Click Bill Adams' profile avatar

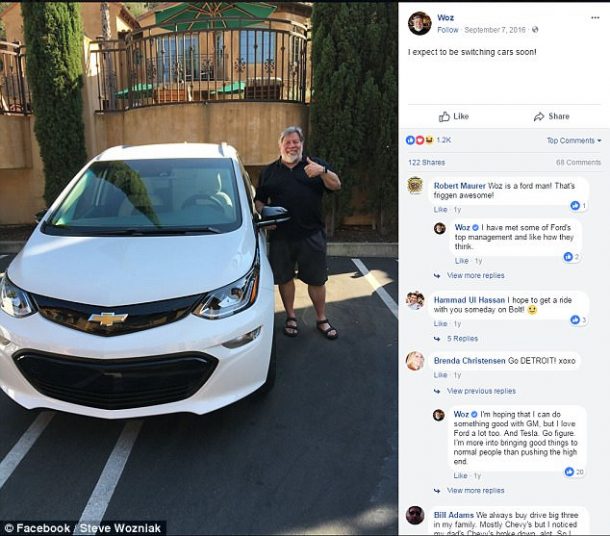[x=415, y=515]
